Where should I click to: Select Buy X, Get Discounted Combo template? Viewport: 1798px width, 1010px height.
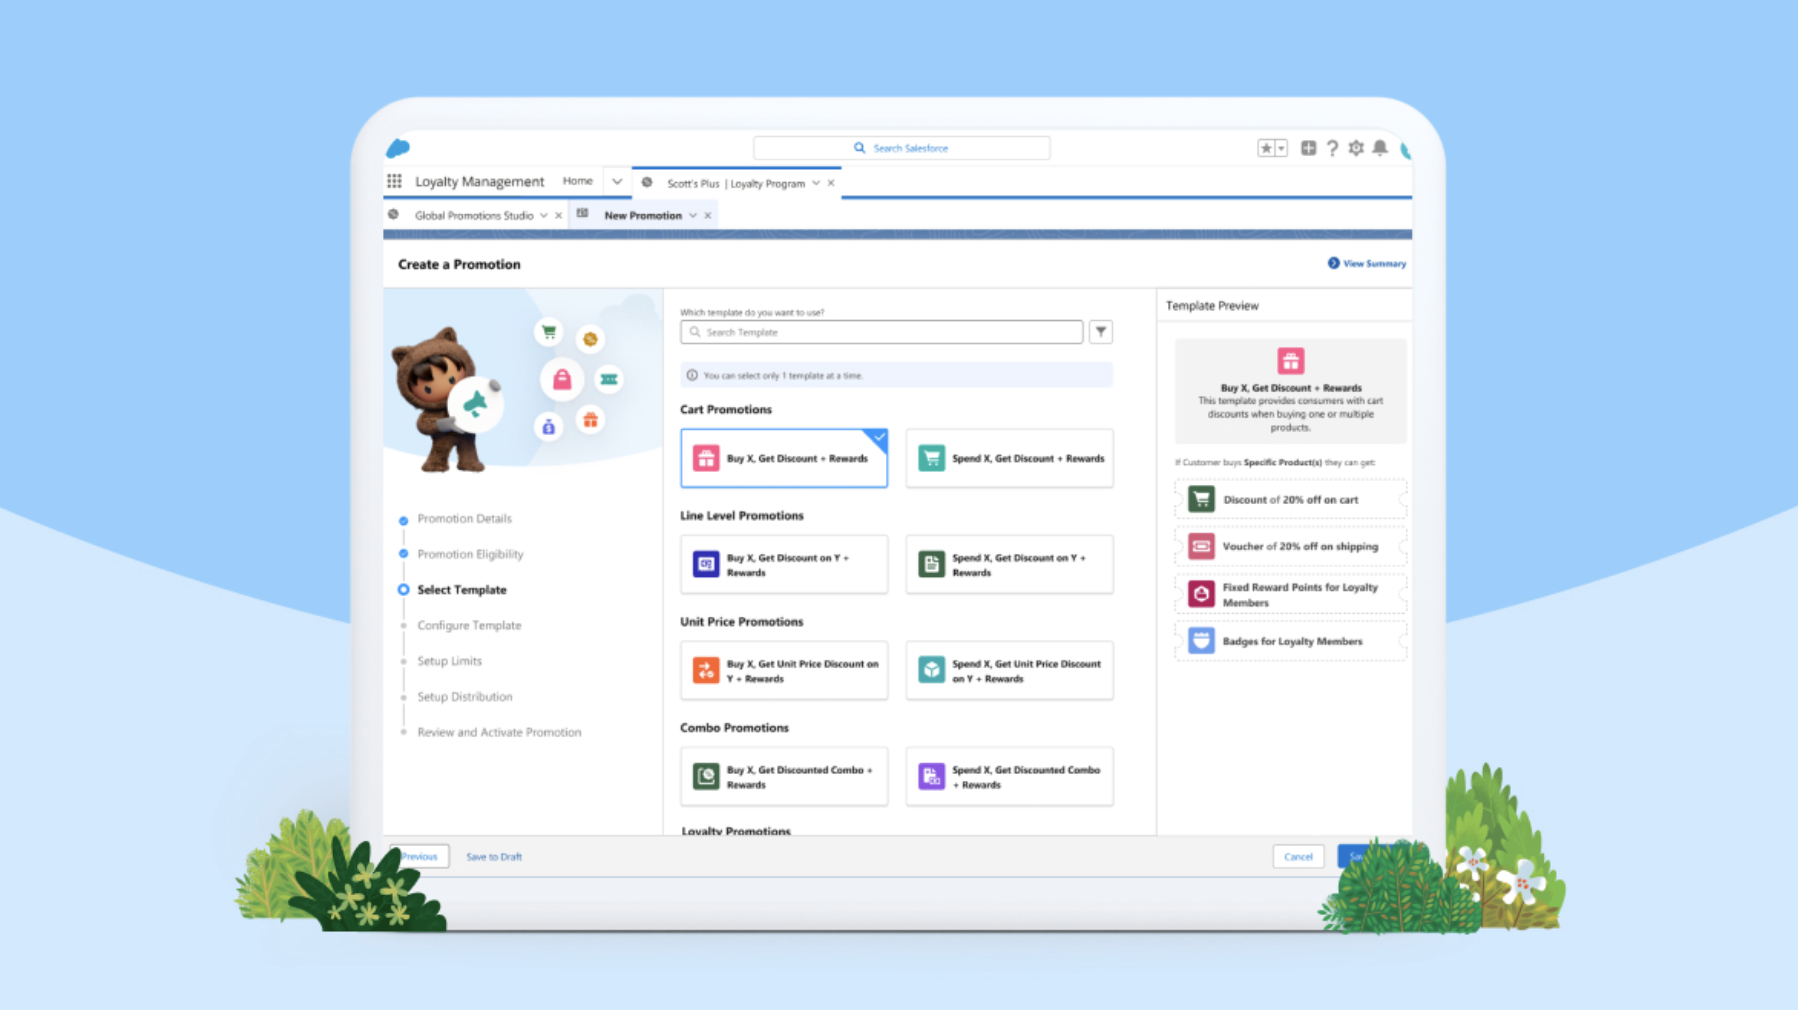[x=784, y=777]
